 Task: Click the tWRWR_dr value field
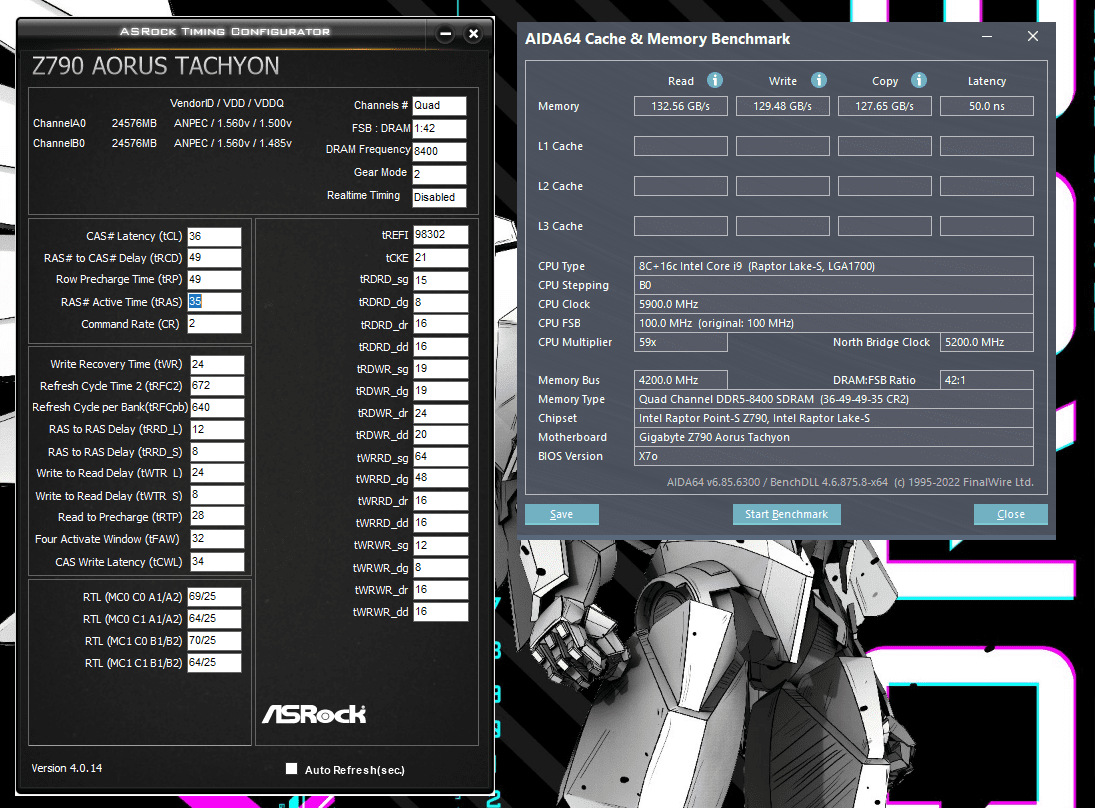[441, 590]
